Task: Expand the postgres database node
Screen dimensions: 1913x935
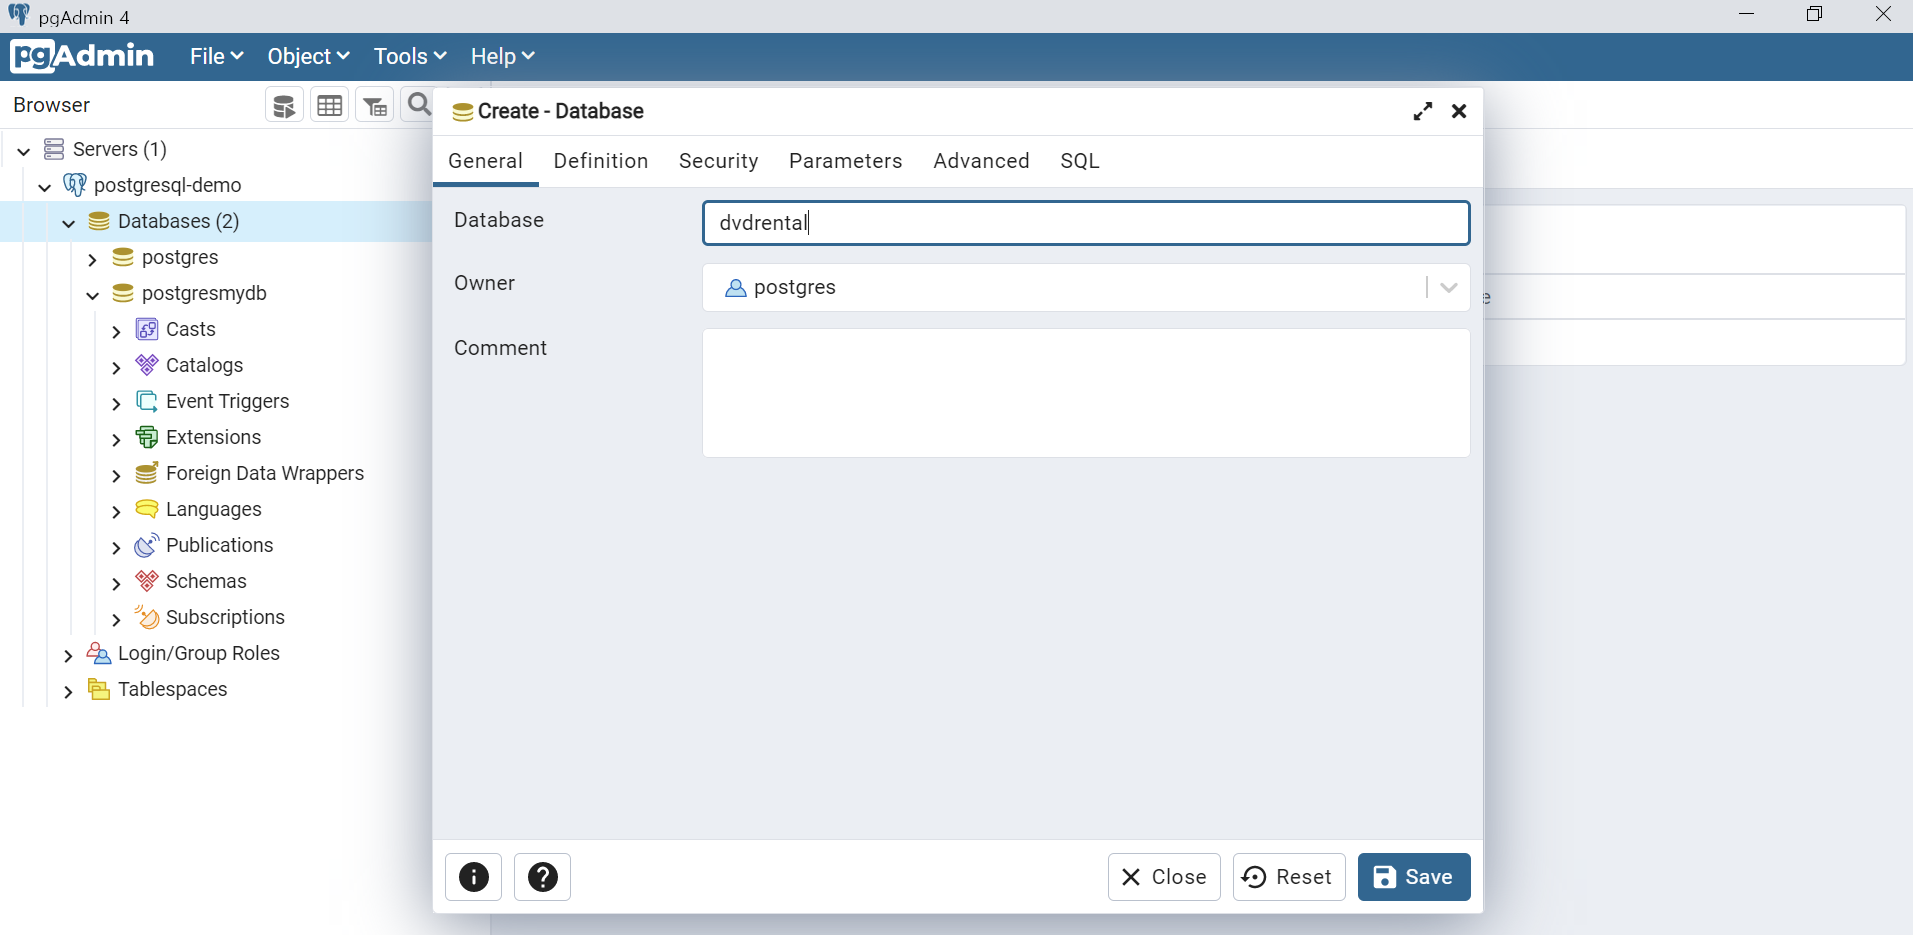Action: 92,259
